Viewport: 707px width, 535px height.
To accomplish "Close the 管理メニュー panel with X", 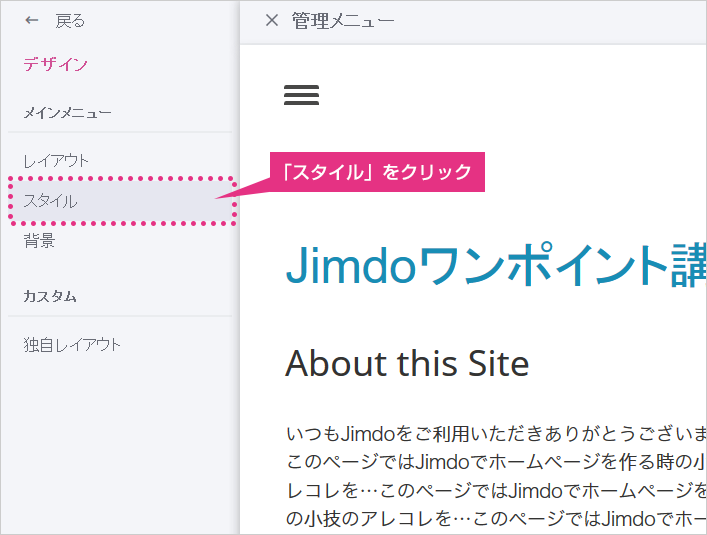I will (272, 20).
